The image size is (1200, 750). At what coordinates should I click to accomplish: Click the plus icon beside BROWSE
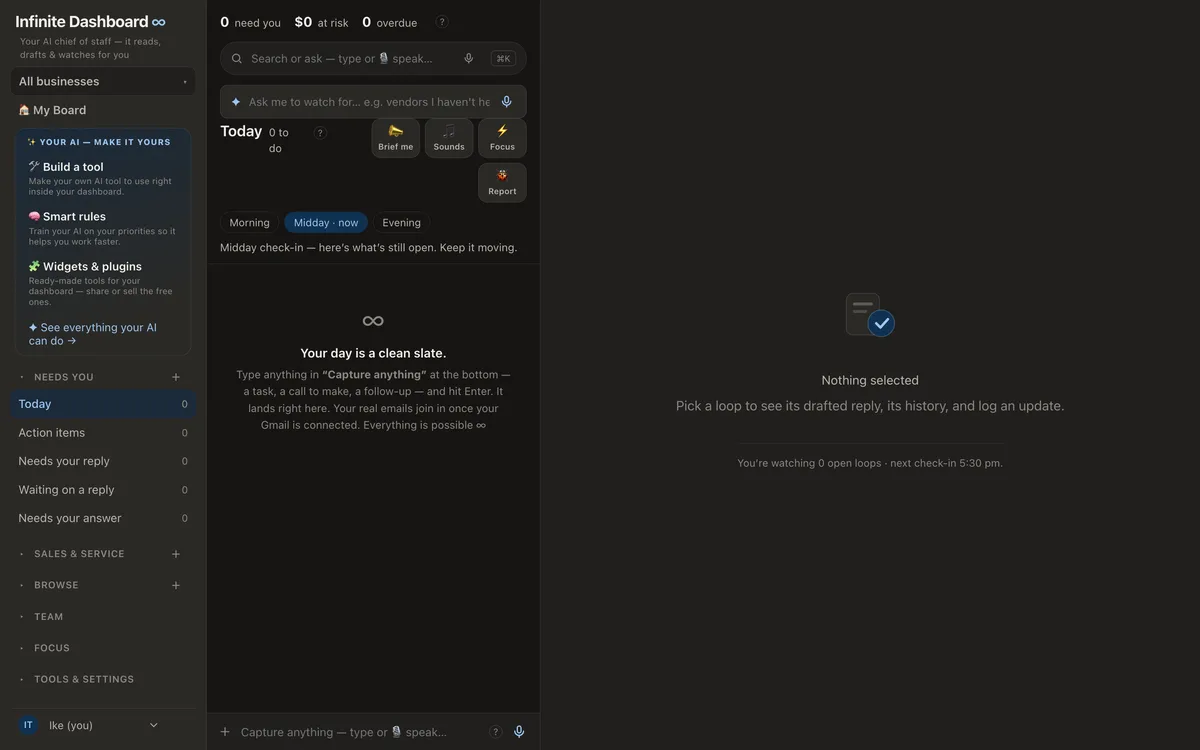tap(176, 585)
